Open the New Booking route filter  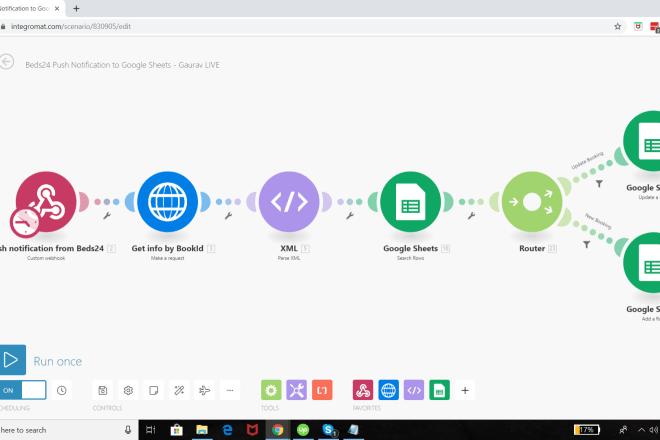[586, 244]
